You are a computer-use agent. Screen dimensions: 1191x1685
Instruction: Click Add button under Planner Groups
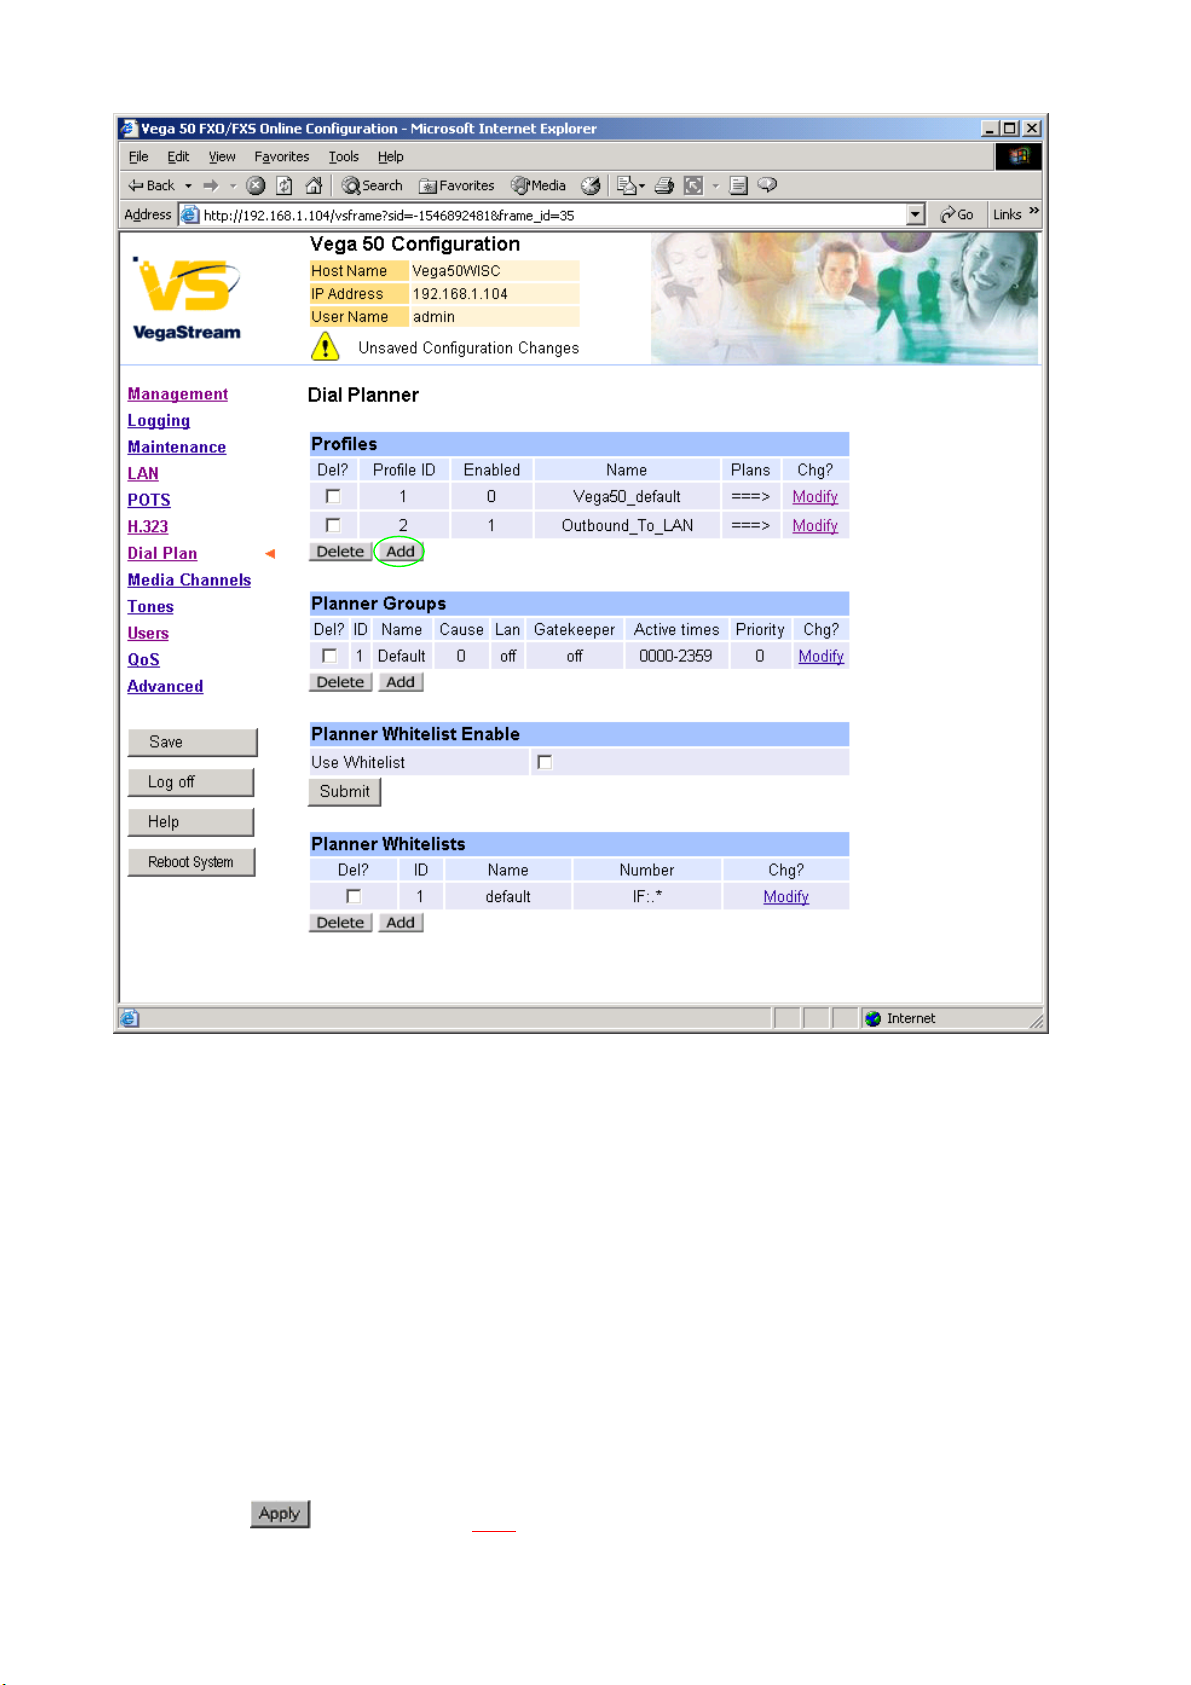coord(400,682)
